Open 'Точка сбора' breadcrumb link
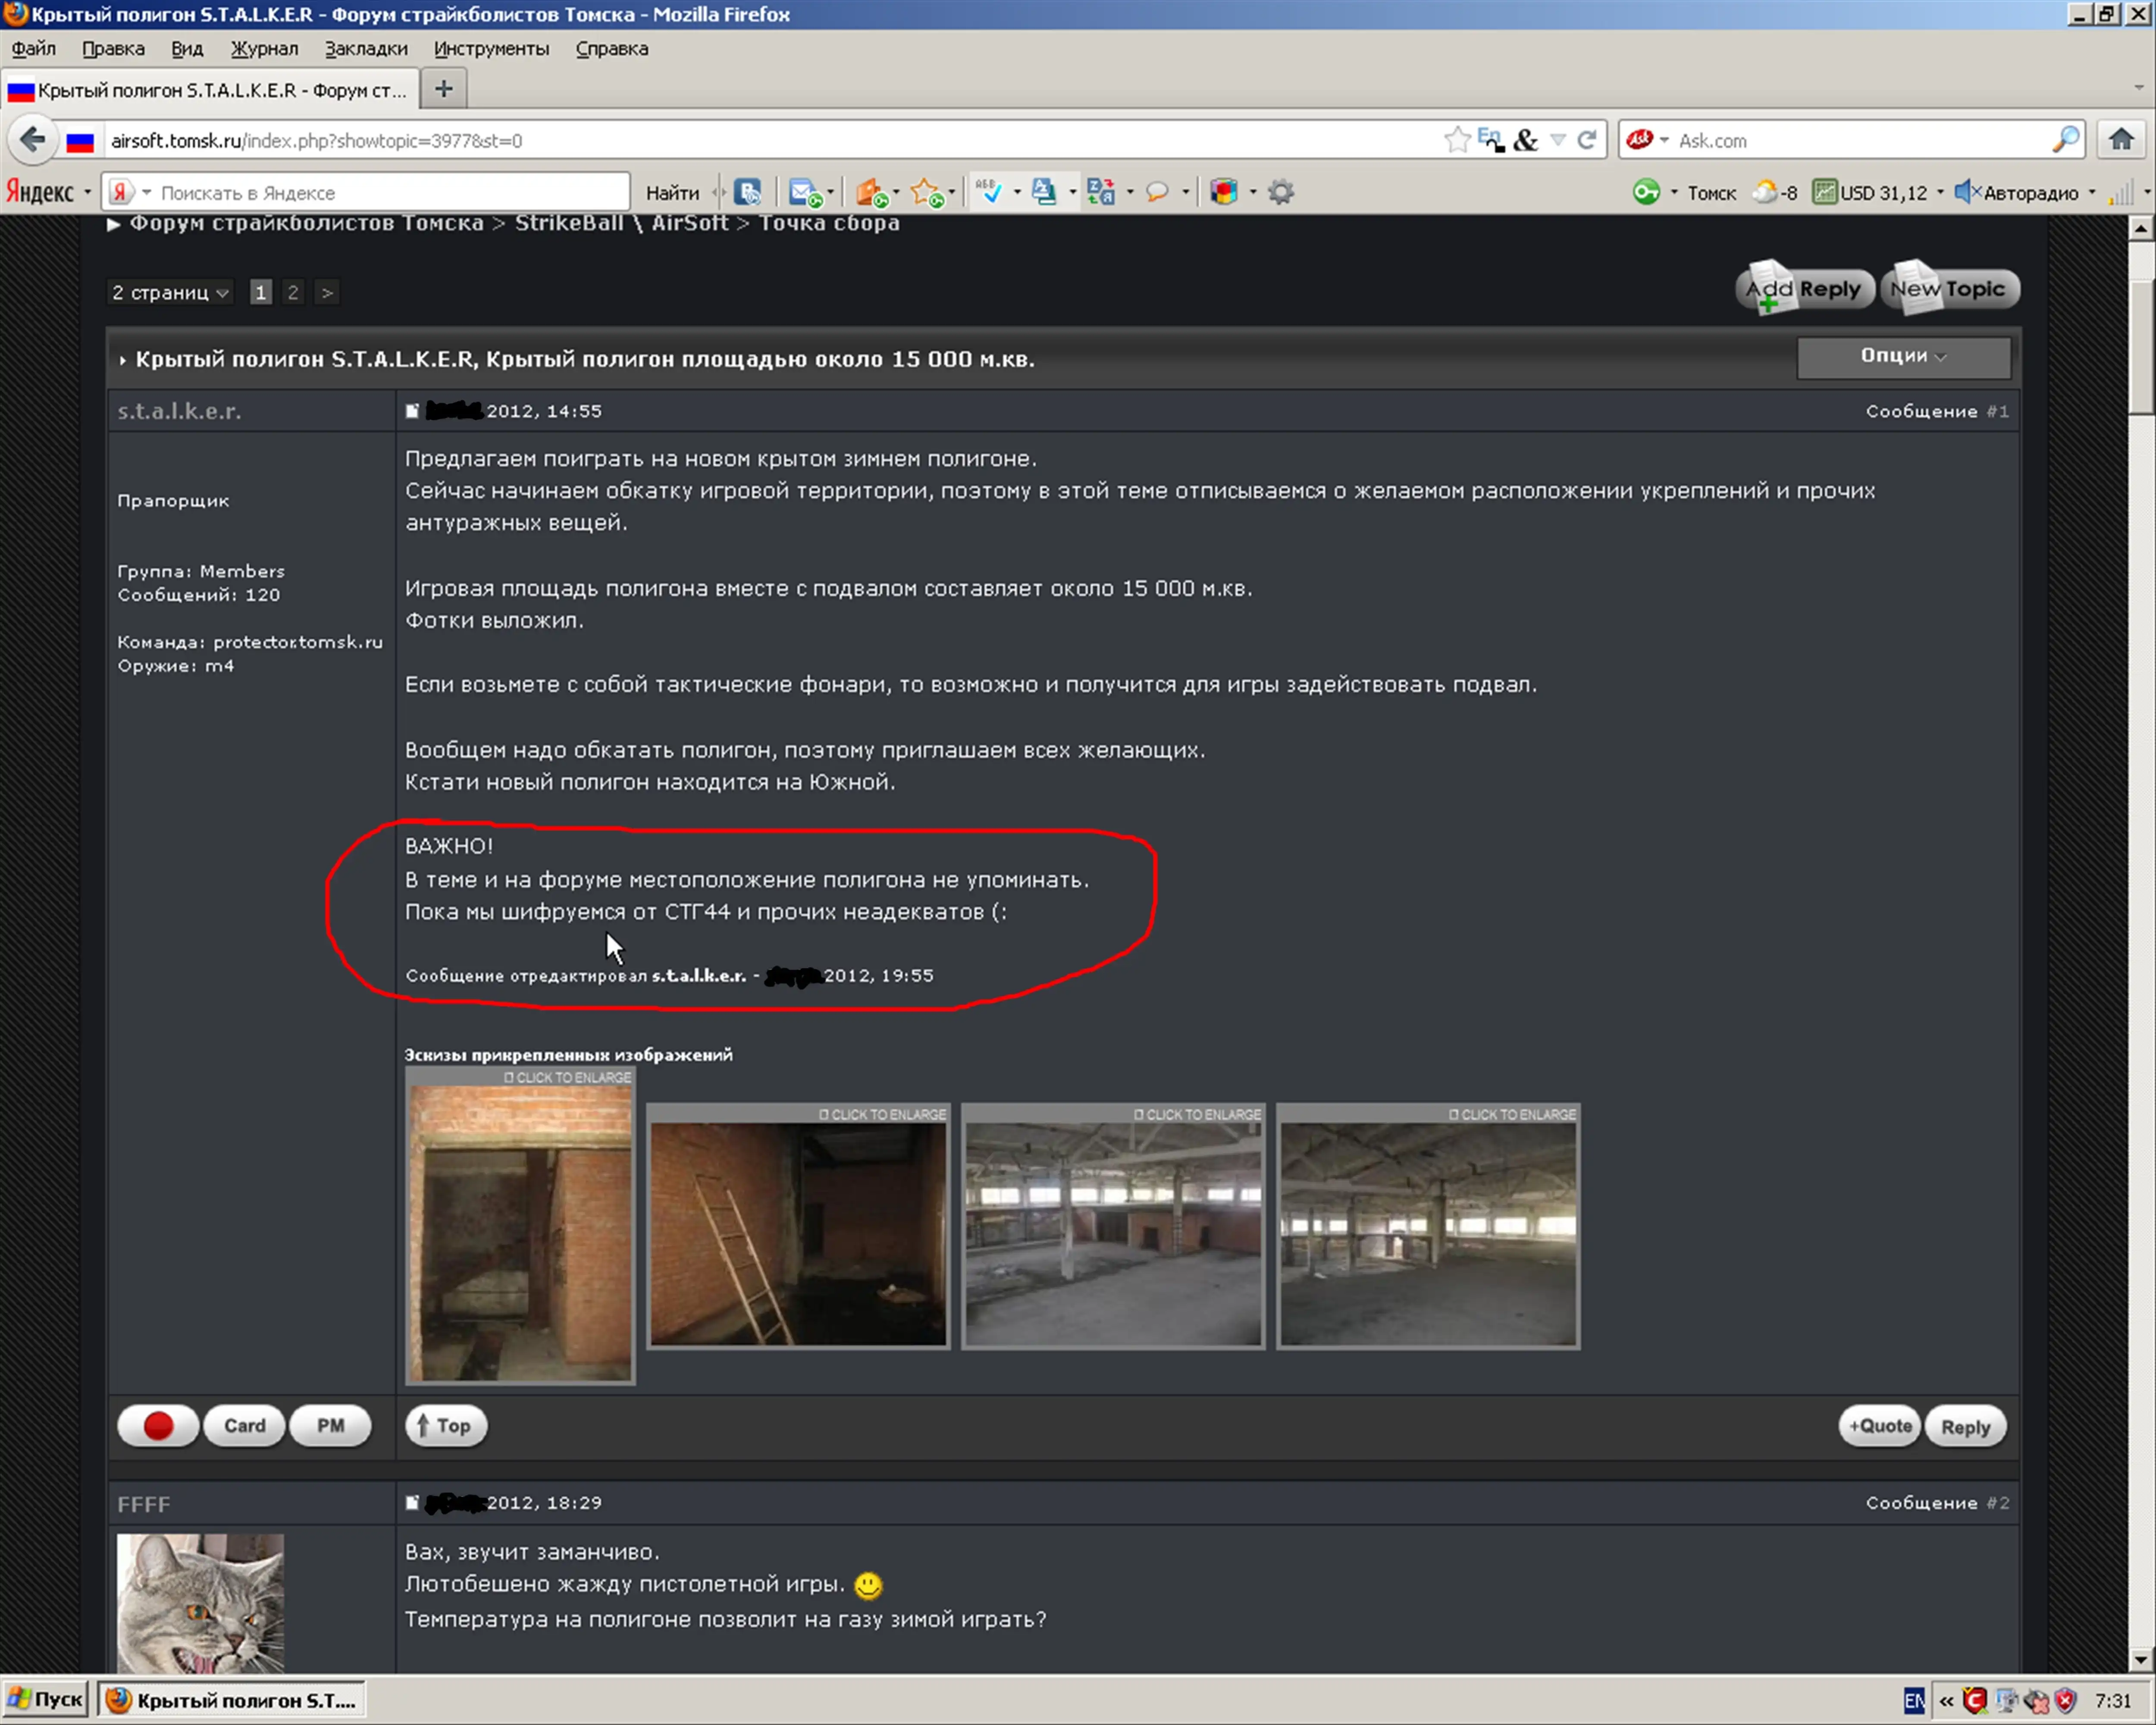Screen dimensions: 2156x1725 [829, 223]
